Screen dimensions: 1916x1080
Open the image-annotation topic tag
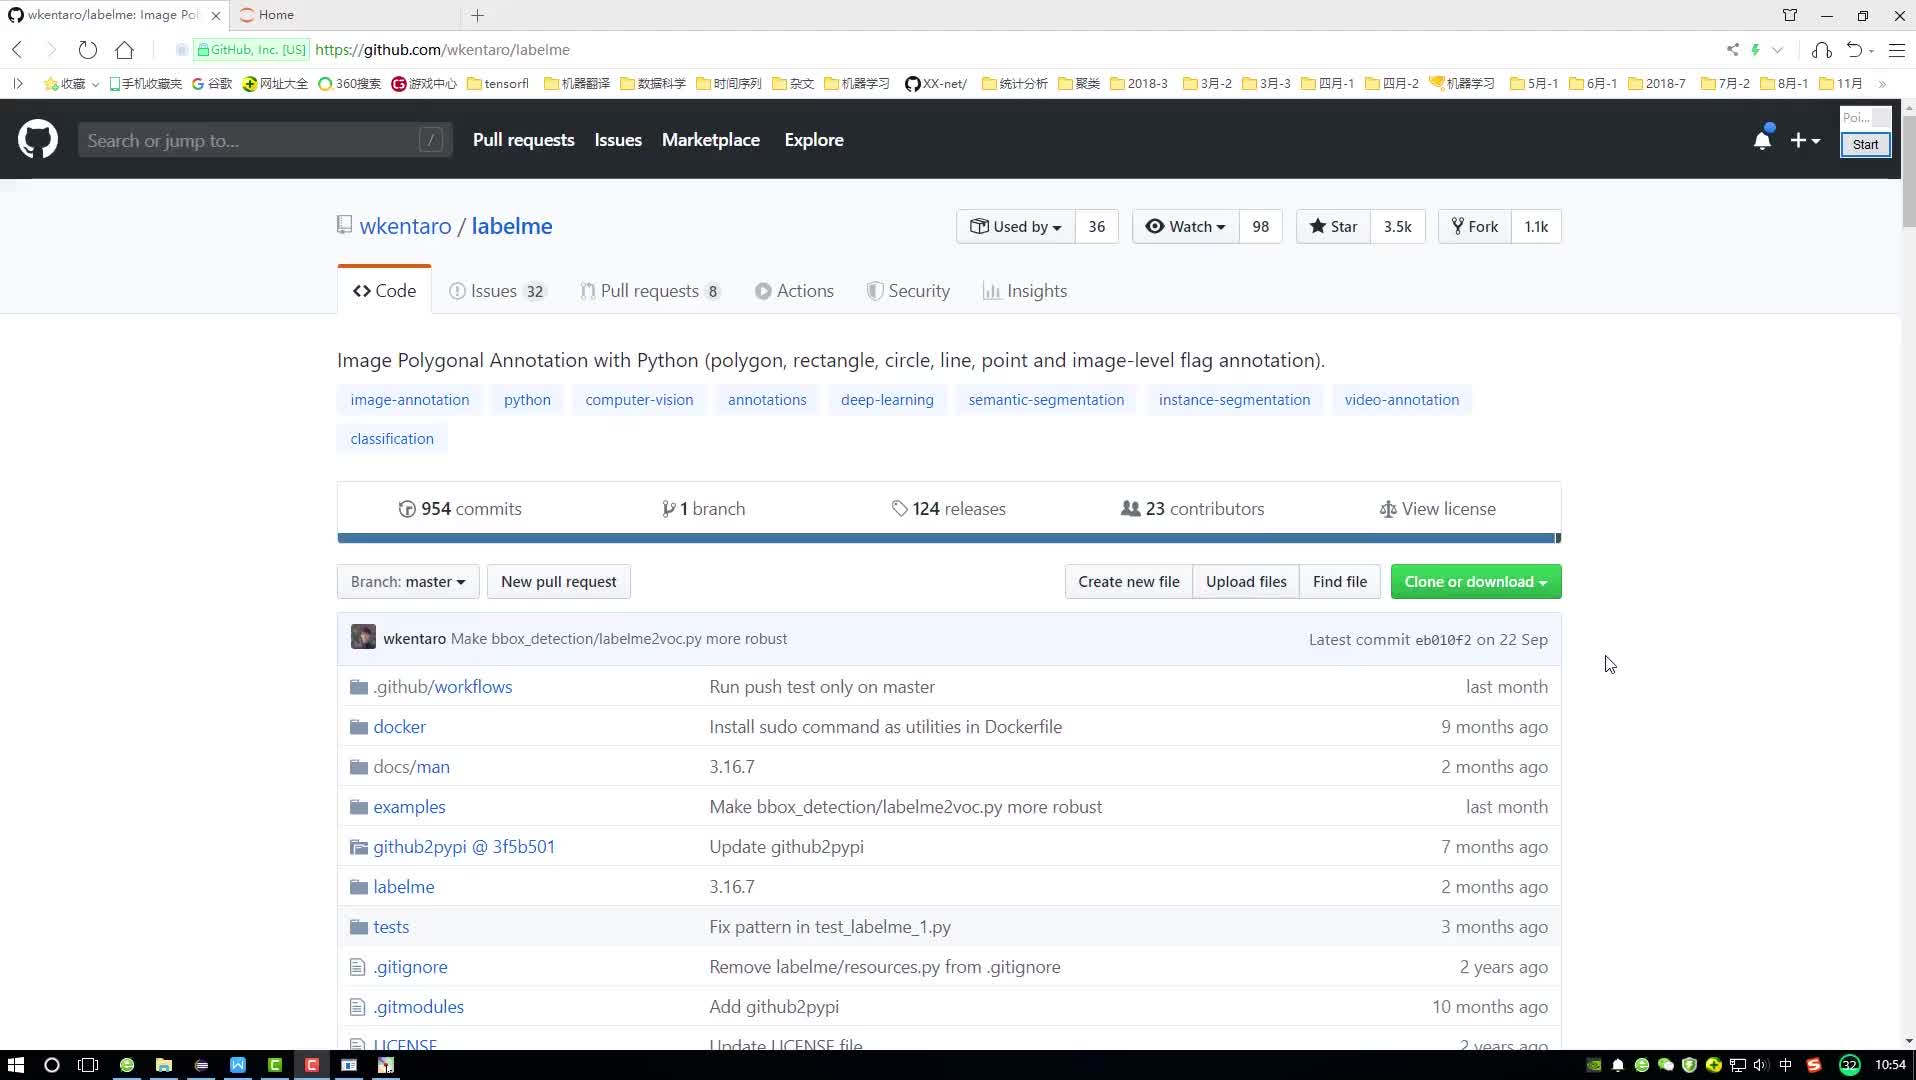409,400
